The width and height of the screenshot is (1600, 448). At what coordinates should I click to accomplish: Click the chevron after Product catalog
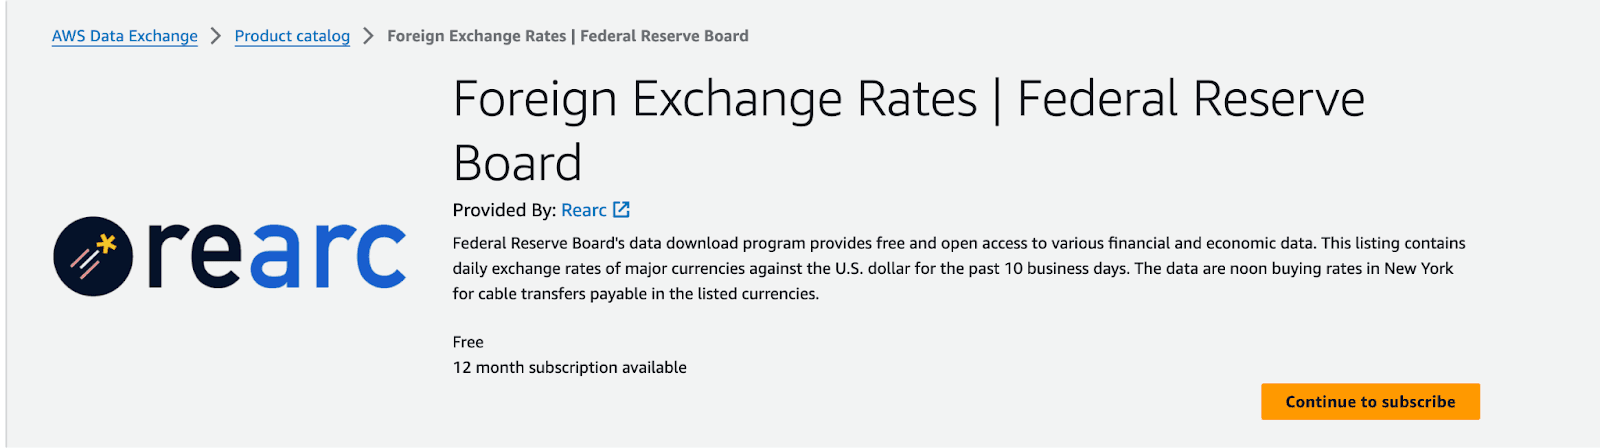click(x=368, y=36)
